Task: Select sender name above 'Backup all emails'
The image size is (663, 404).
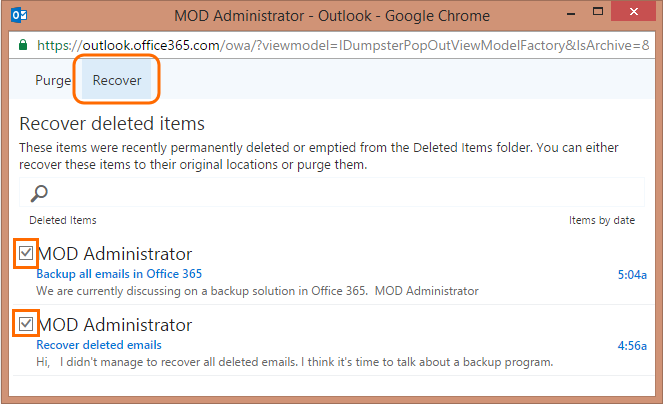Action: point(115,254)
